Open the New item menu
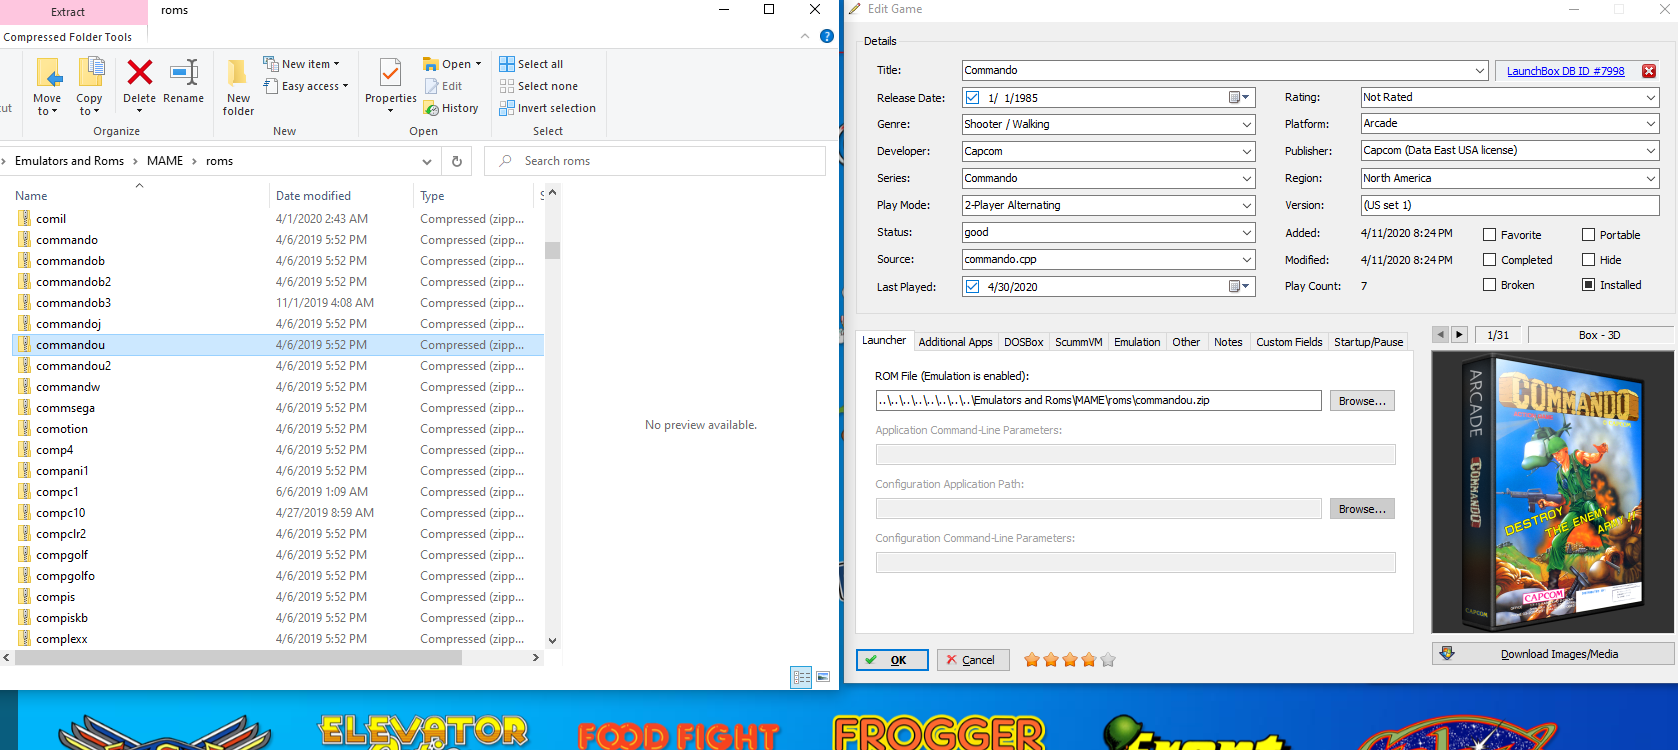Screen dimensions: 1678x750 [x=301, y=64]
